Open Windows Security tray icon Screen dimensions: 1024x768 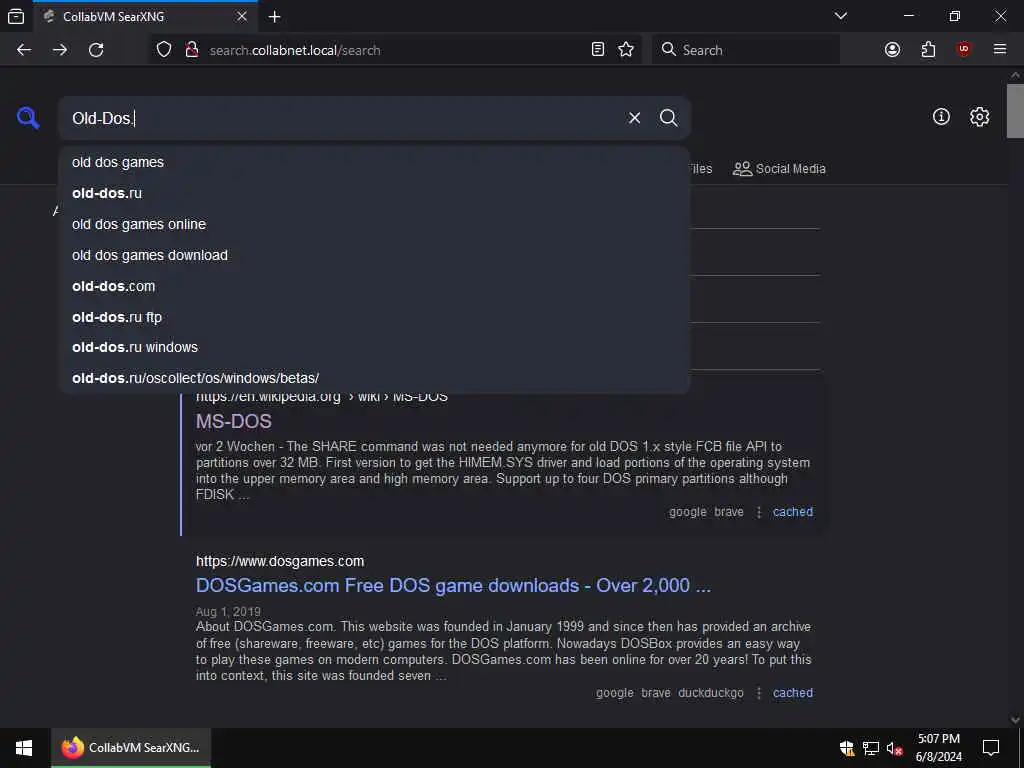[x=847, y=748]
